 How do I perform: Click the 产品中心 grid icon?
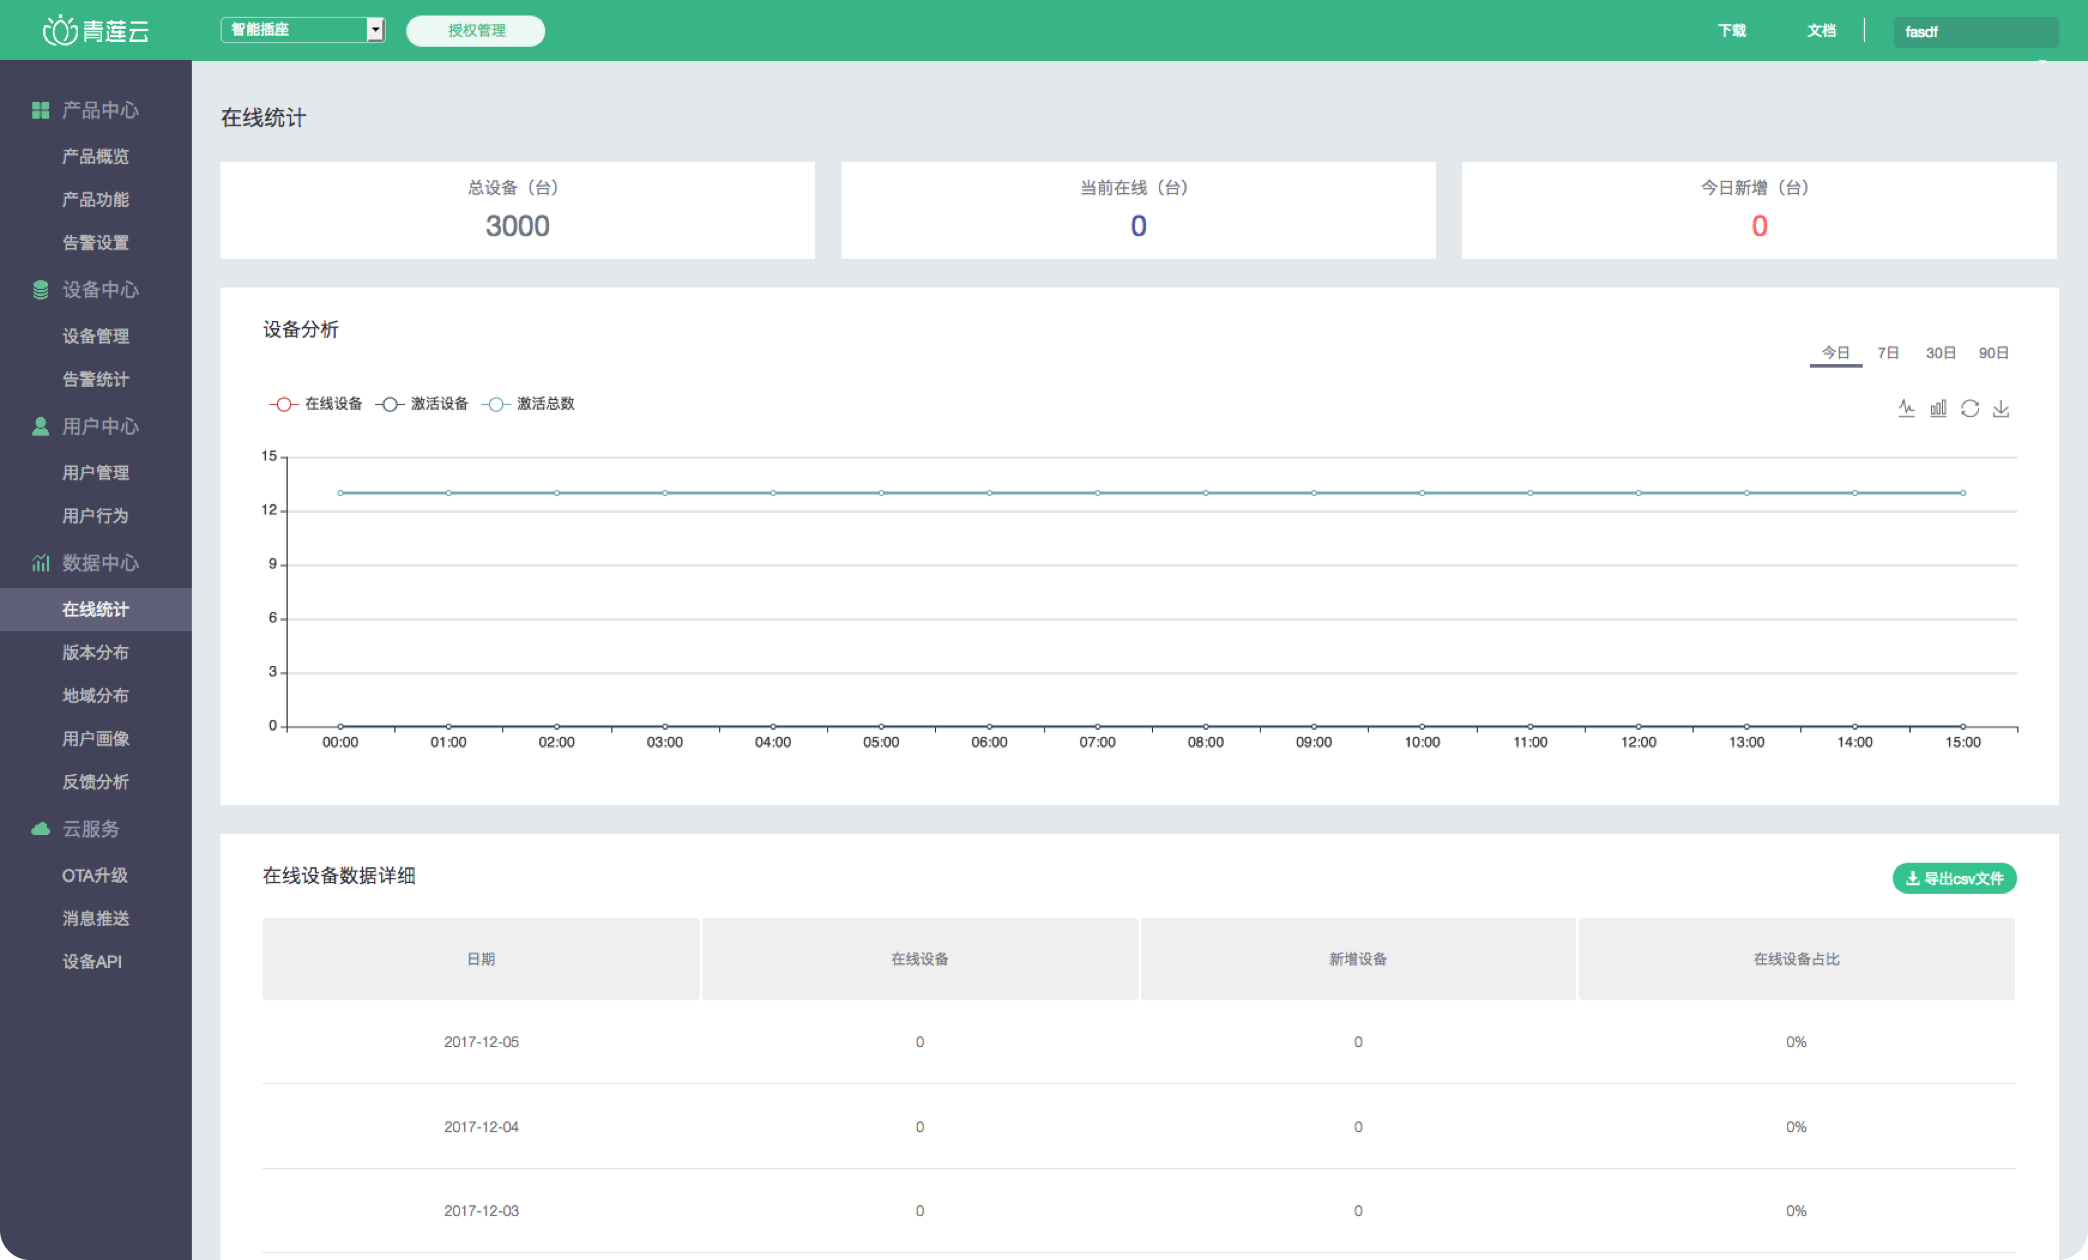[x=40, y=110]
